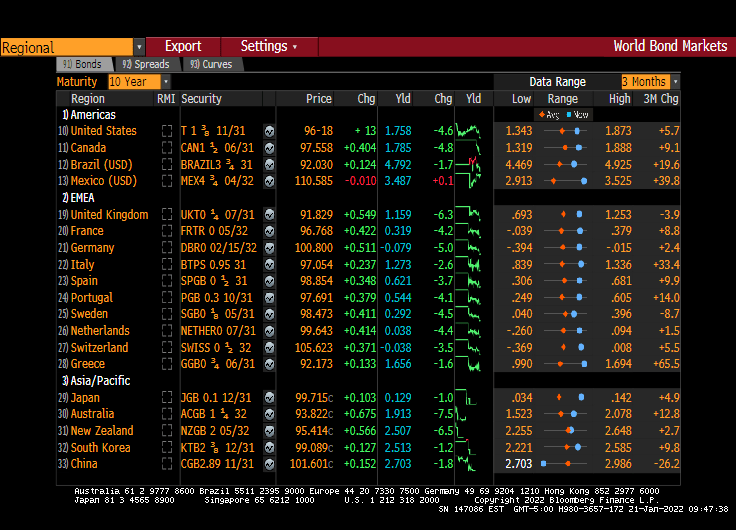
Task: Open the Settings menu
Action: (268, 46)
